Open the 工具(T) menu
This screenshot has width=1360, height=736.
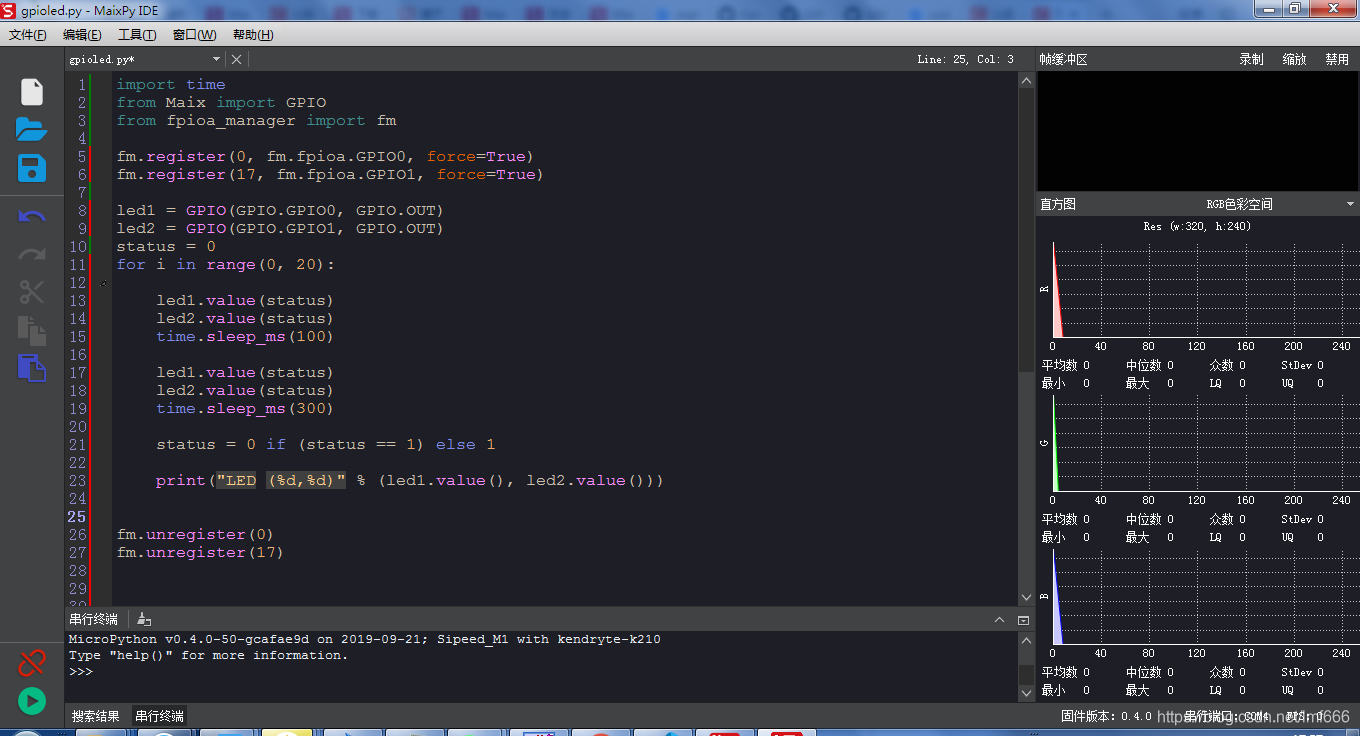click(x=137, y=35)
